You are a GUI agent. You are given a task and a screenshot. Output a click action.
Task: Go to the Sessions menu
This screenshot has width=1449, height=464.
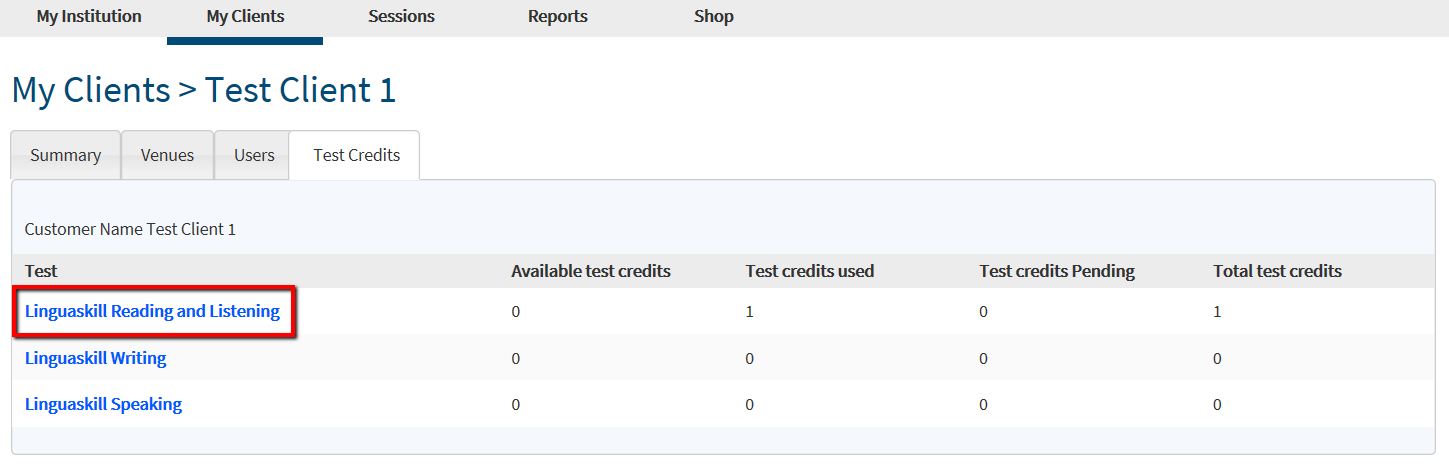(401, 17)
